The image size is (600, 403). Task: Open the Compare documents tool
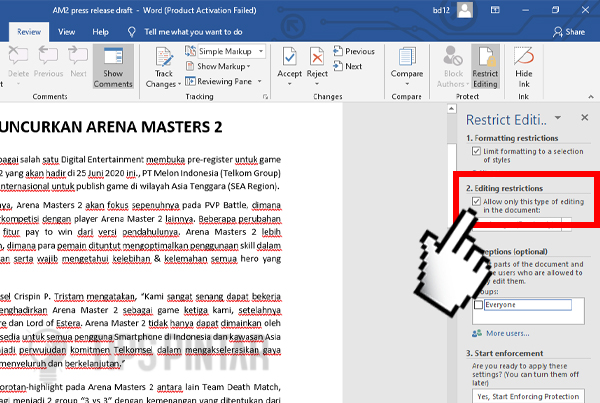tap(407, 57)
